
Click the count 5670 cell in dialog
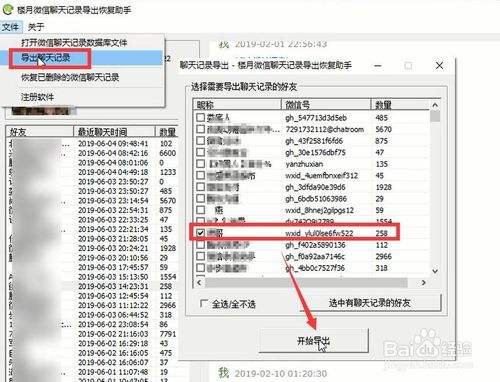[383, 129]
